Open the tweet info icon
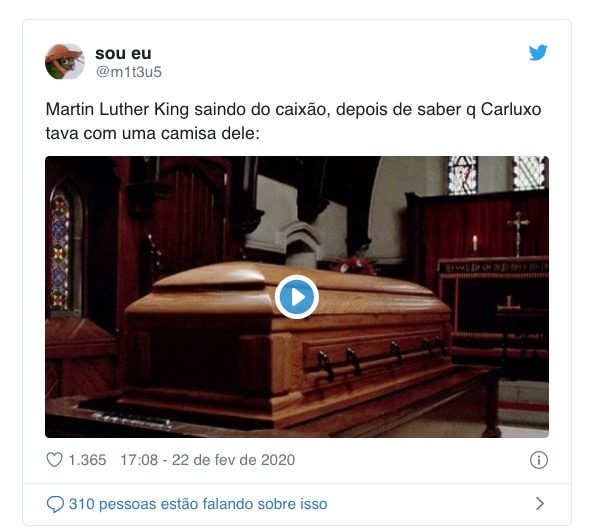The height and width of the screenshot is (530, 604). (x=539, y=460)
